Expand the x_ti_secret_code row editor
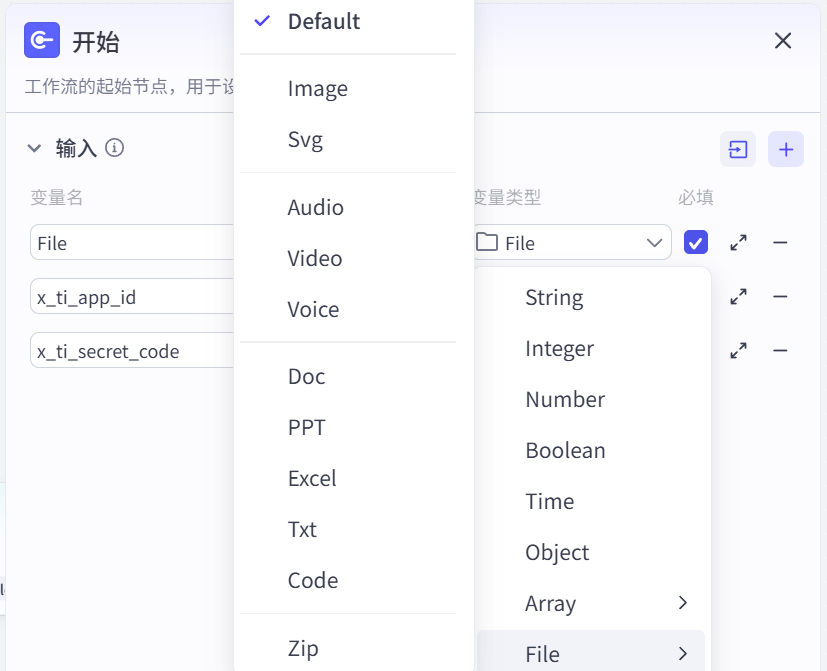The height and width of the screenshot is (671, 827). [738, 350]
